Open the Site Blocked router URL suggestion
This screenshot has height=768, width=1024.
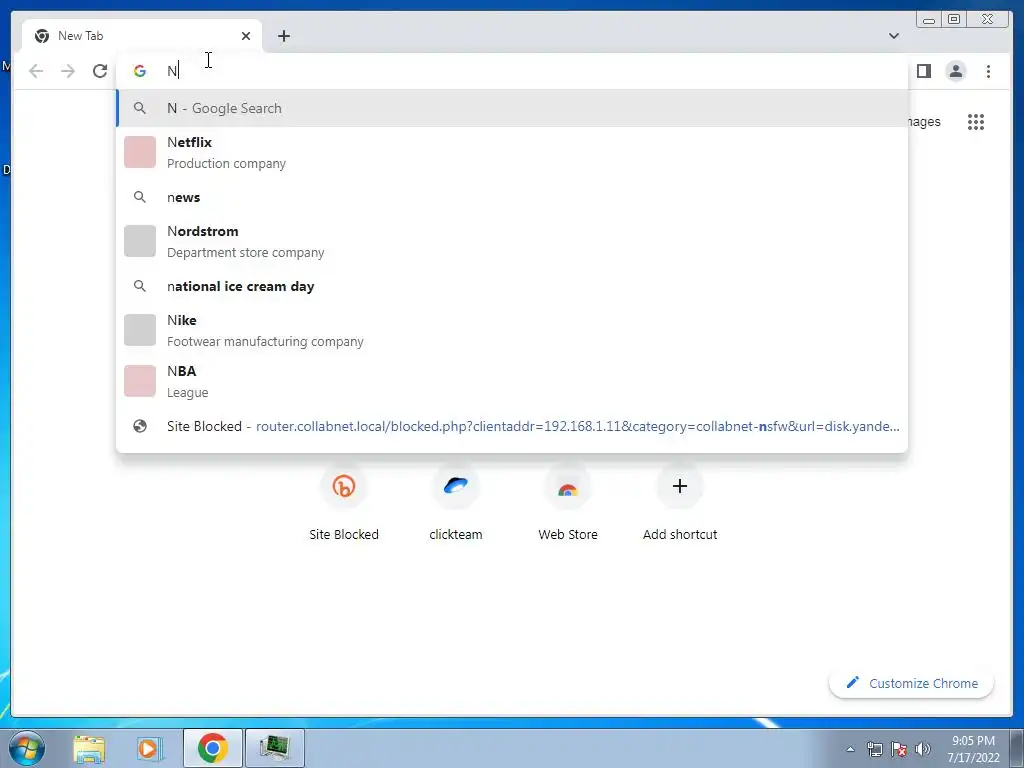tap(512, 426)
